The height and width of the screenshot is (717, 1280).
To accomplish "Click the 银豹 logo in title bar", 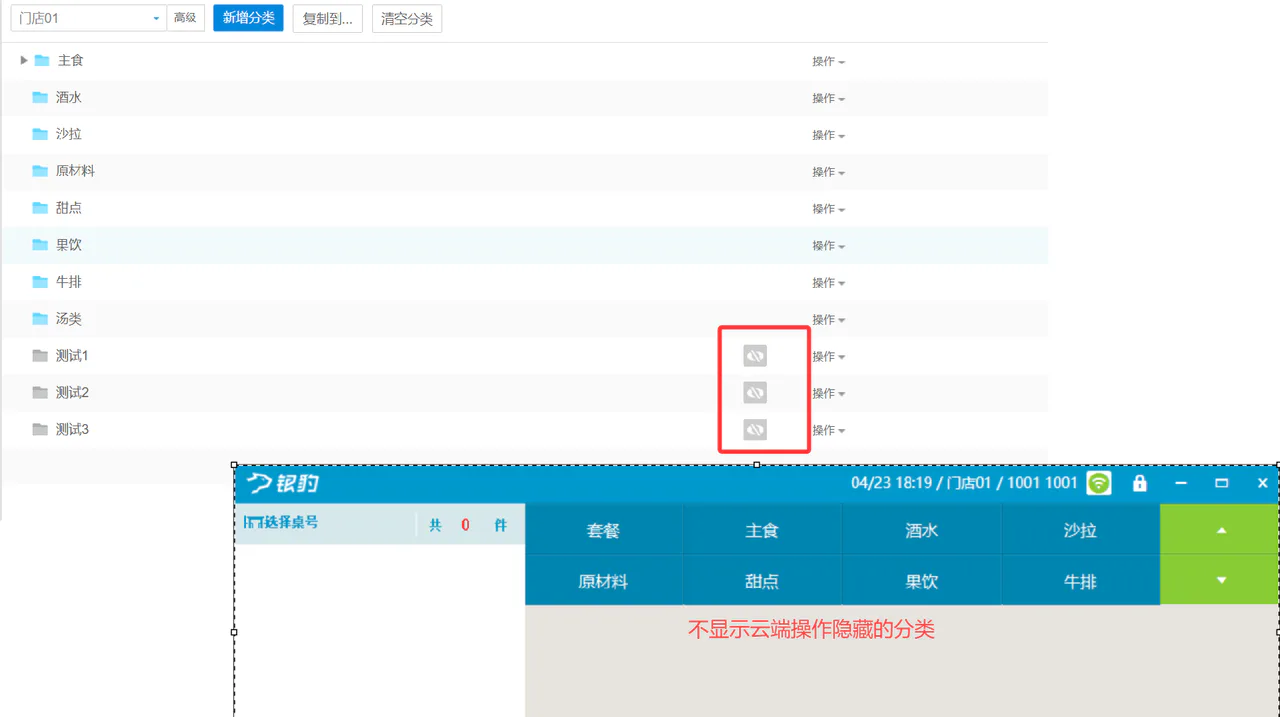I will [283, 484].
